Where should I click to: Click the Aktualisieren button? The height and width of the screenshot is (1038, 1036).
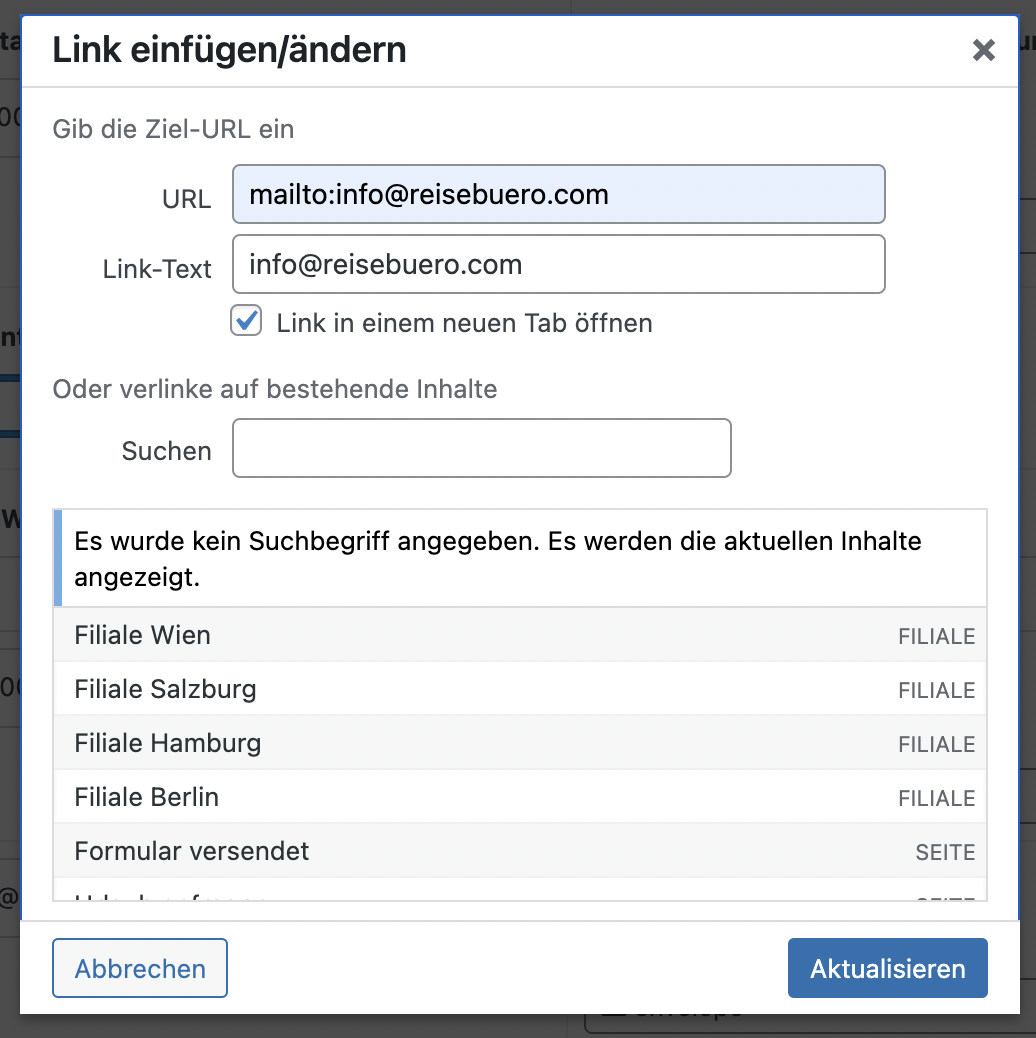887,968
